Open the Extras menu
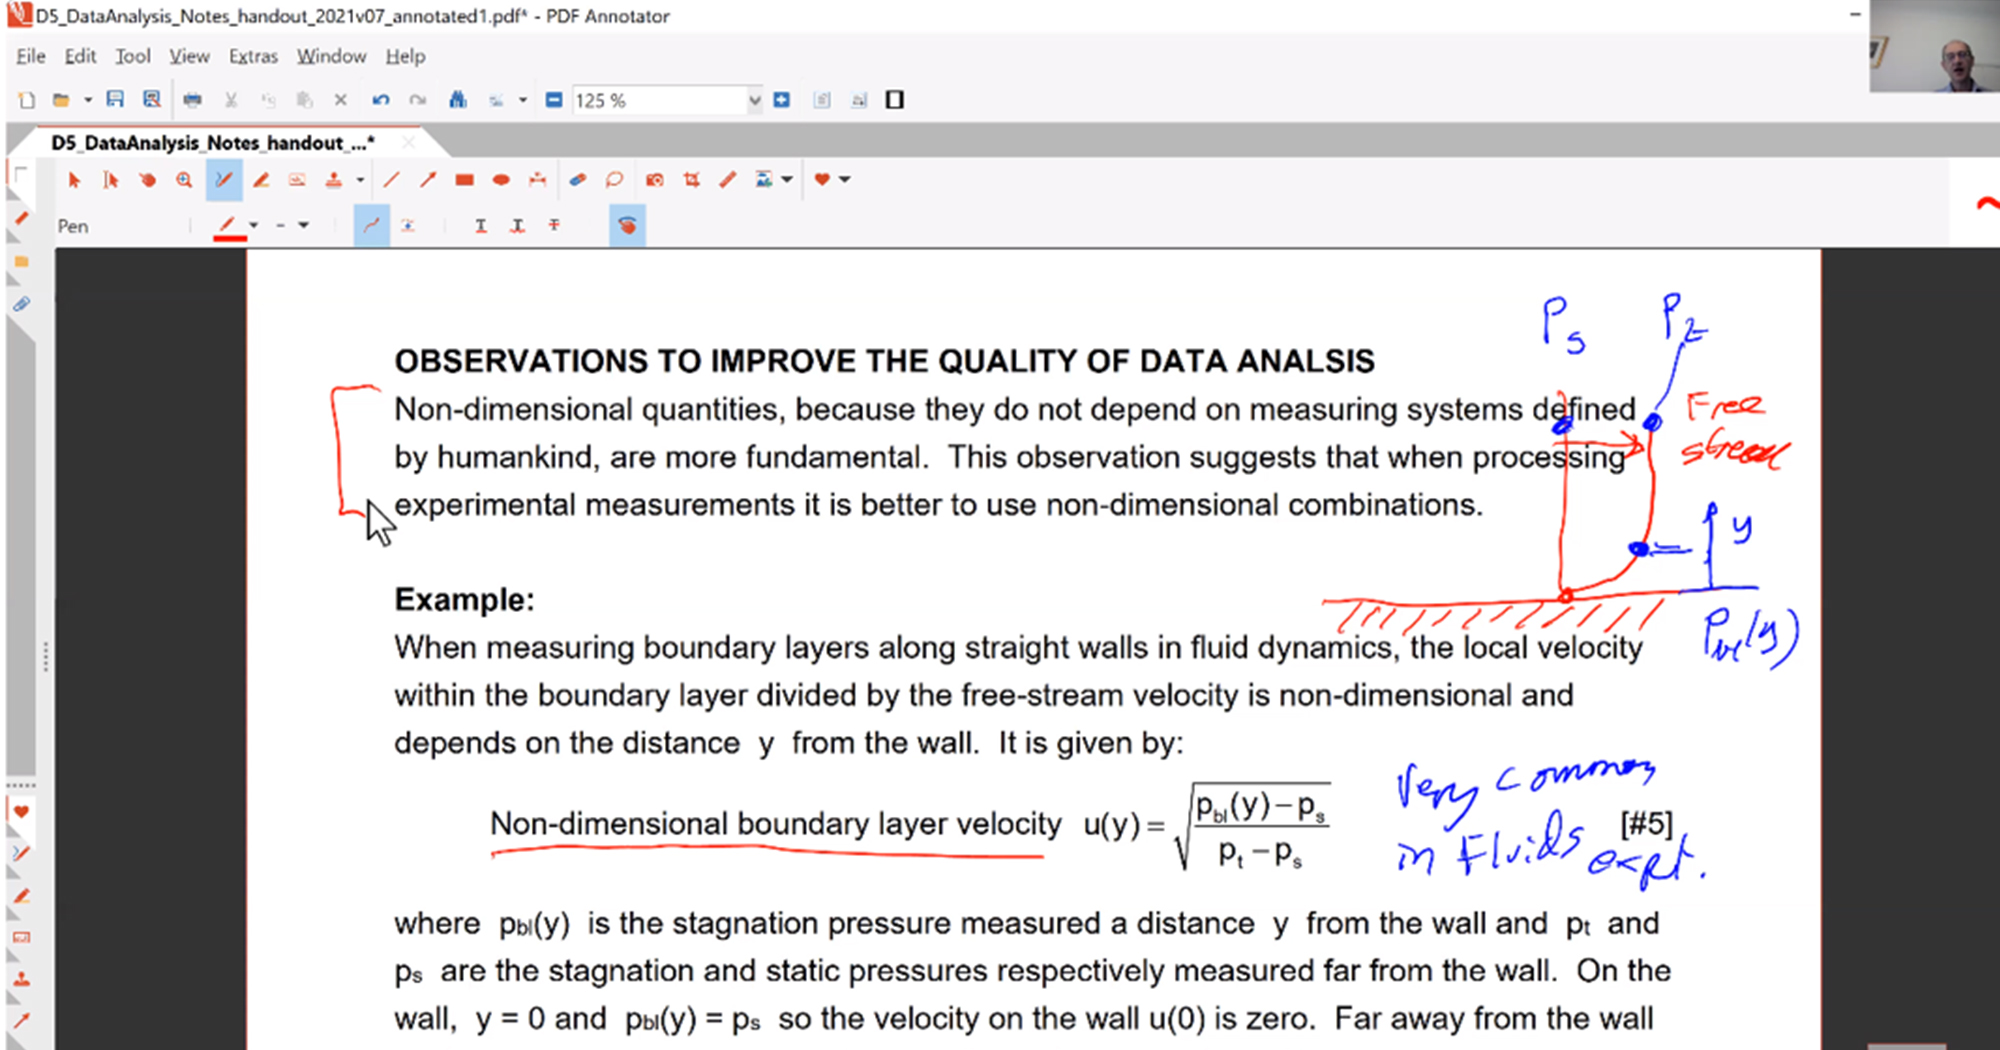Image resolution: width=2000 pixels, height=1050 pixels. tap(253, 56)
